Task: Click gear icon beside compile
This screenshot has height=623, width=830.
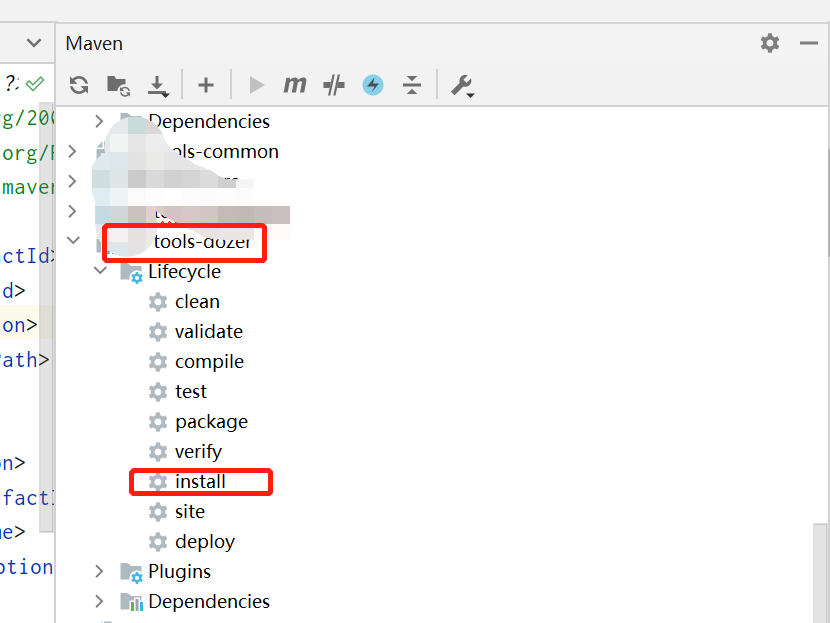Action: point(158,362)
